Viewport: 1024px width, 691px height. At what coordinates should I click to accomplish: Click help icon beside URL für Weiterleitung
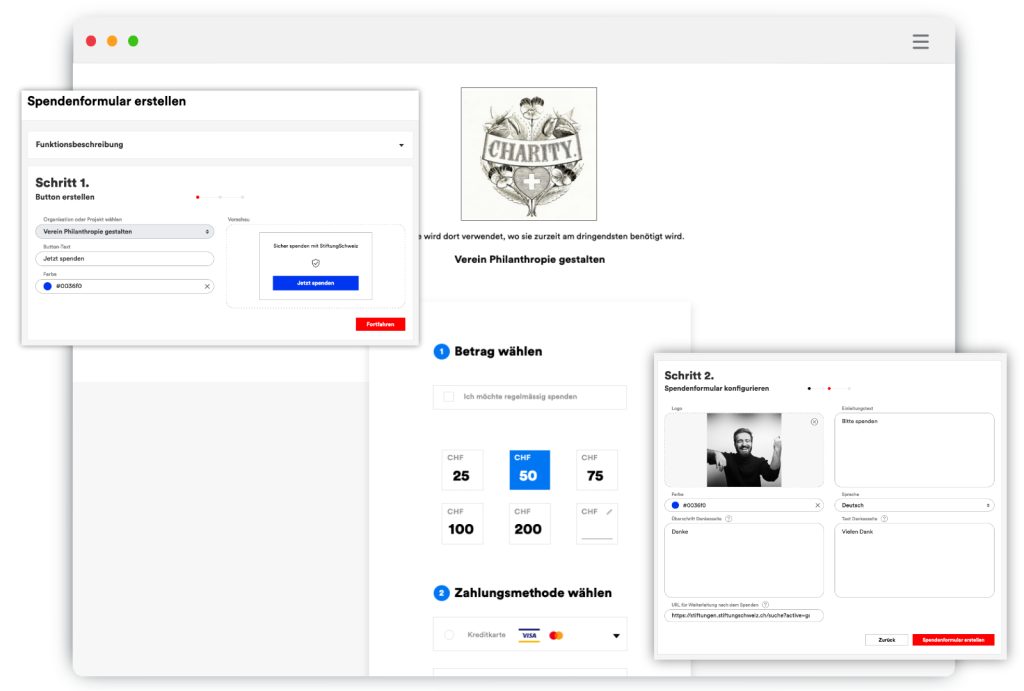tap(765, 605)
